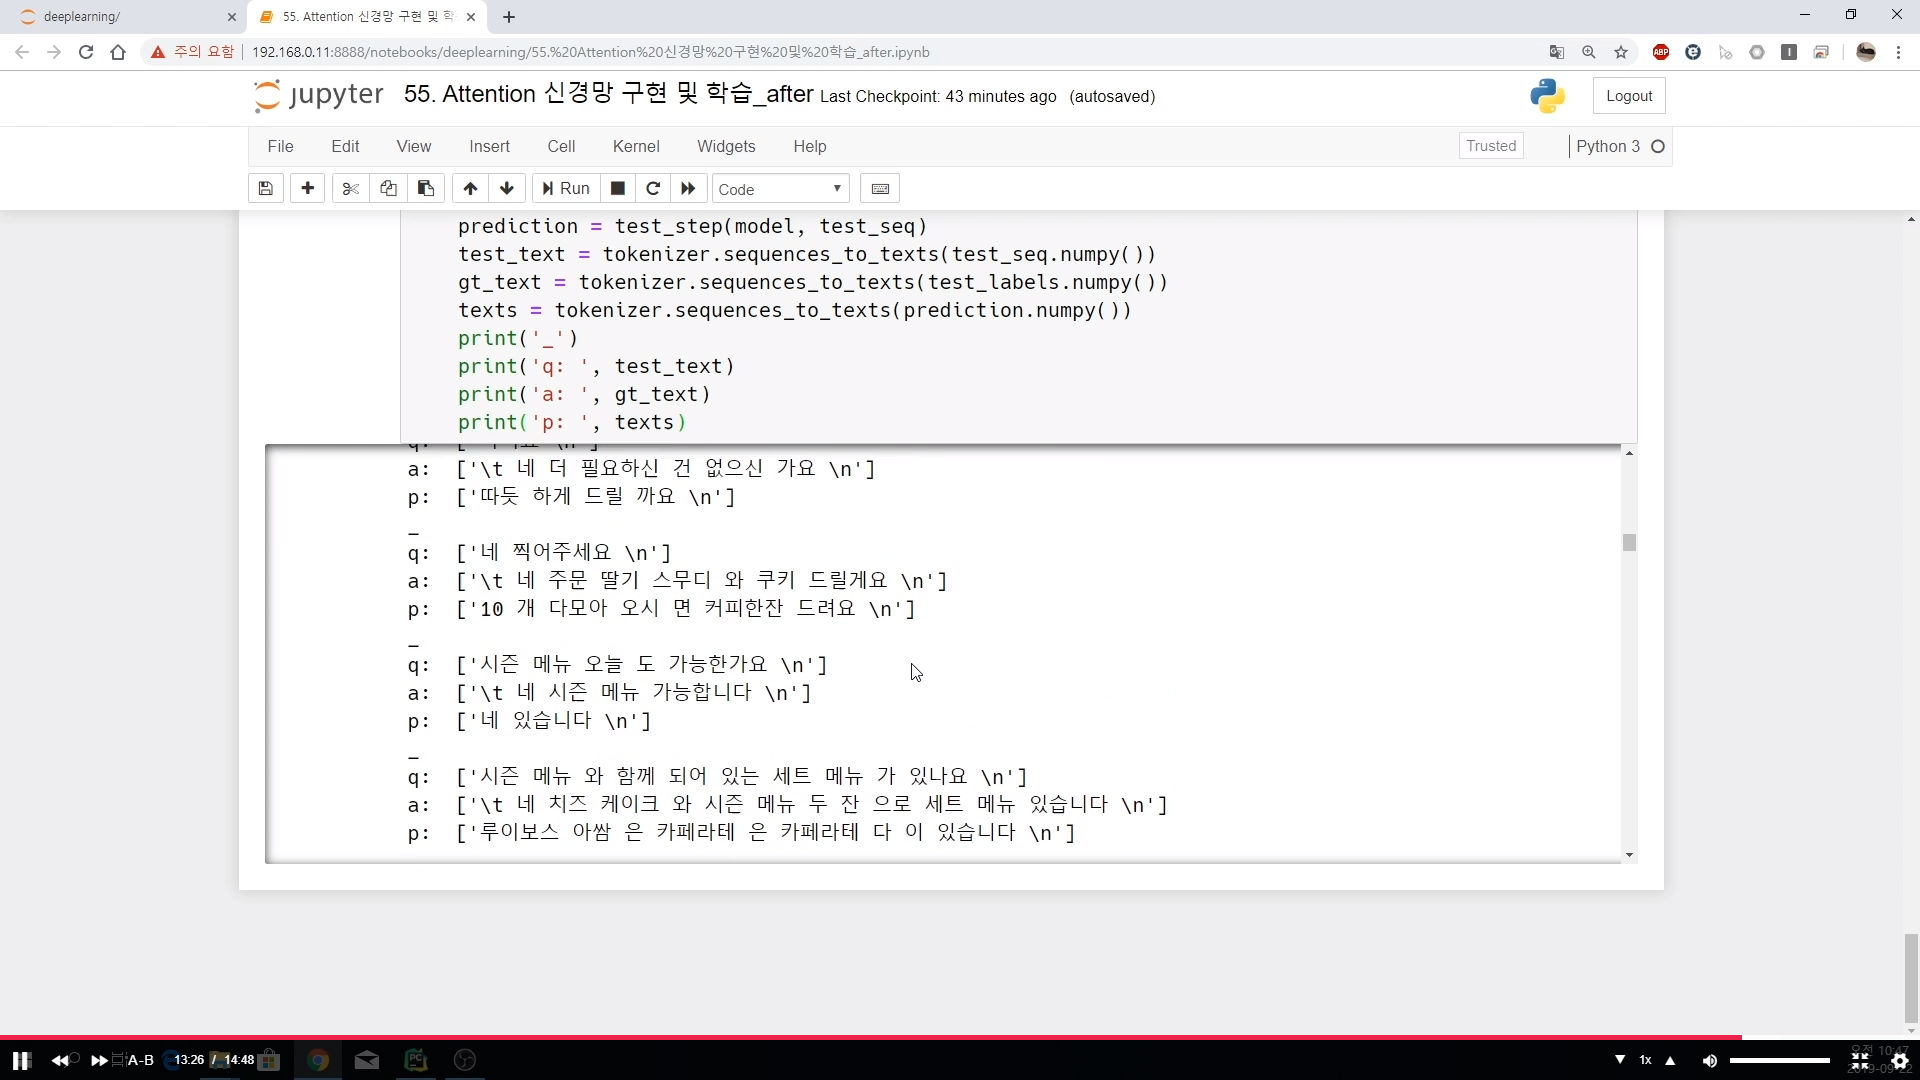Restart kernel and rerun all icon
The height and width of the screenshot is (1080, 1920).
(688, 188)
